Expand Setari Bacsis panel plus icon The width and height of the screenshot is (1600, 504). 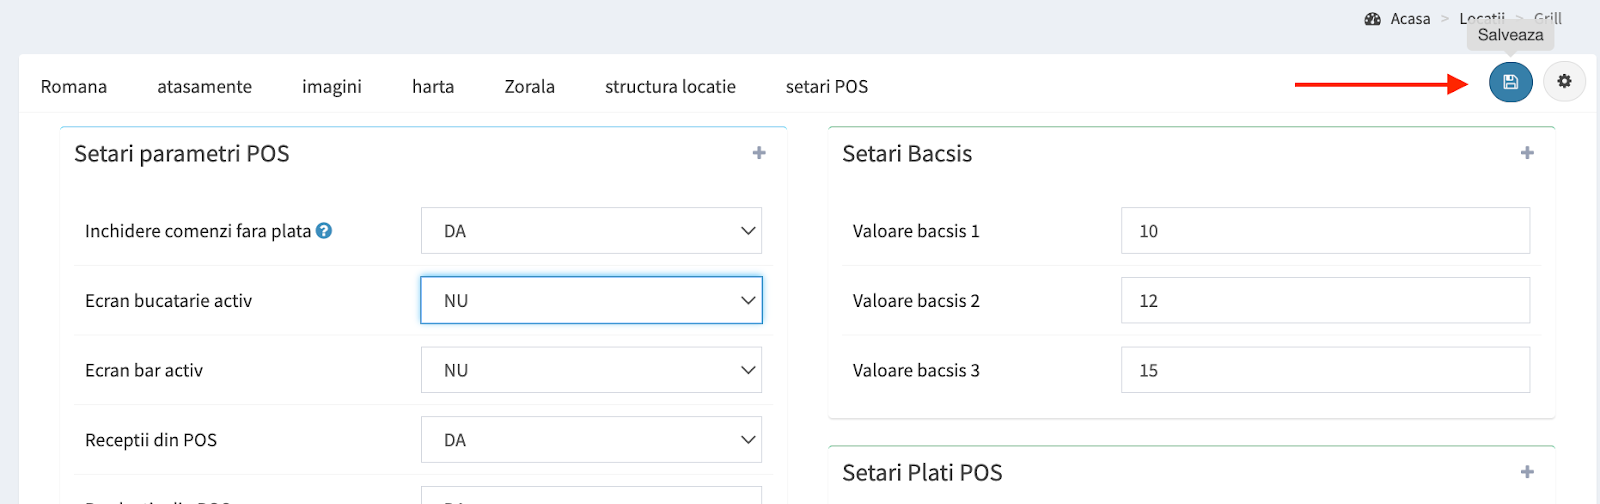point(1527,153)
